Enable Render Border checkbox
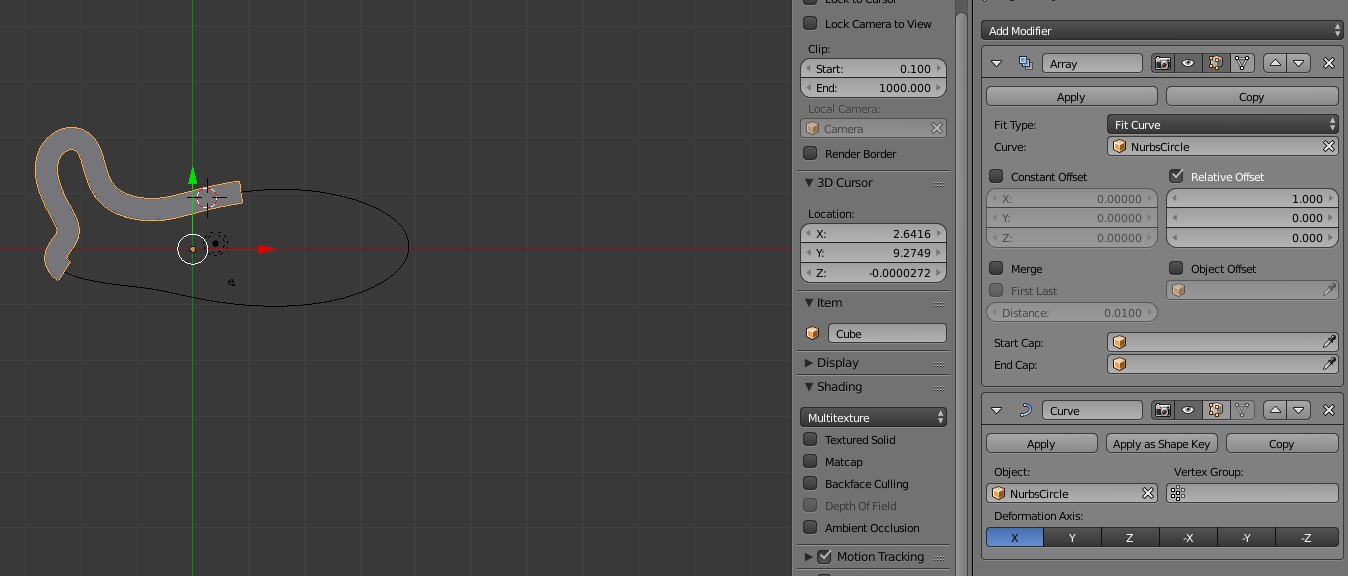 point(810,154)
